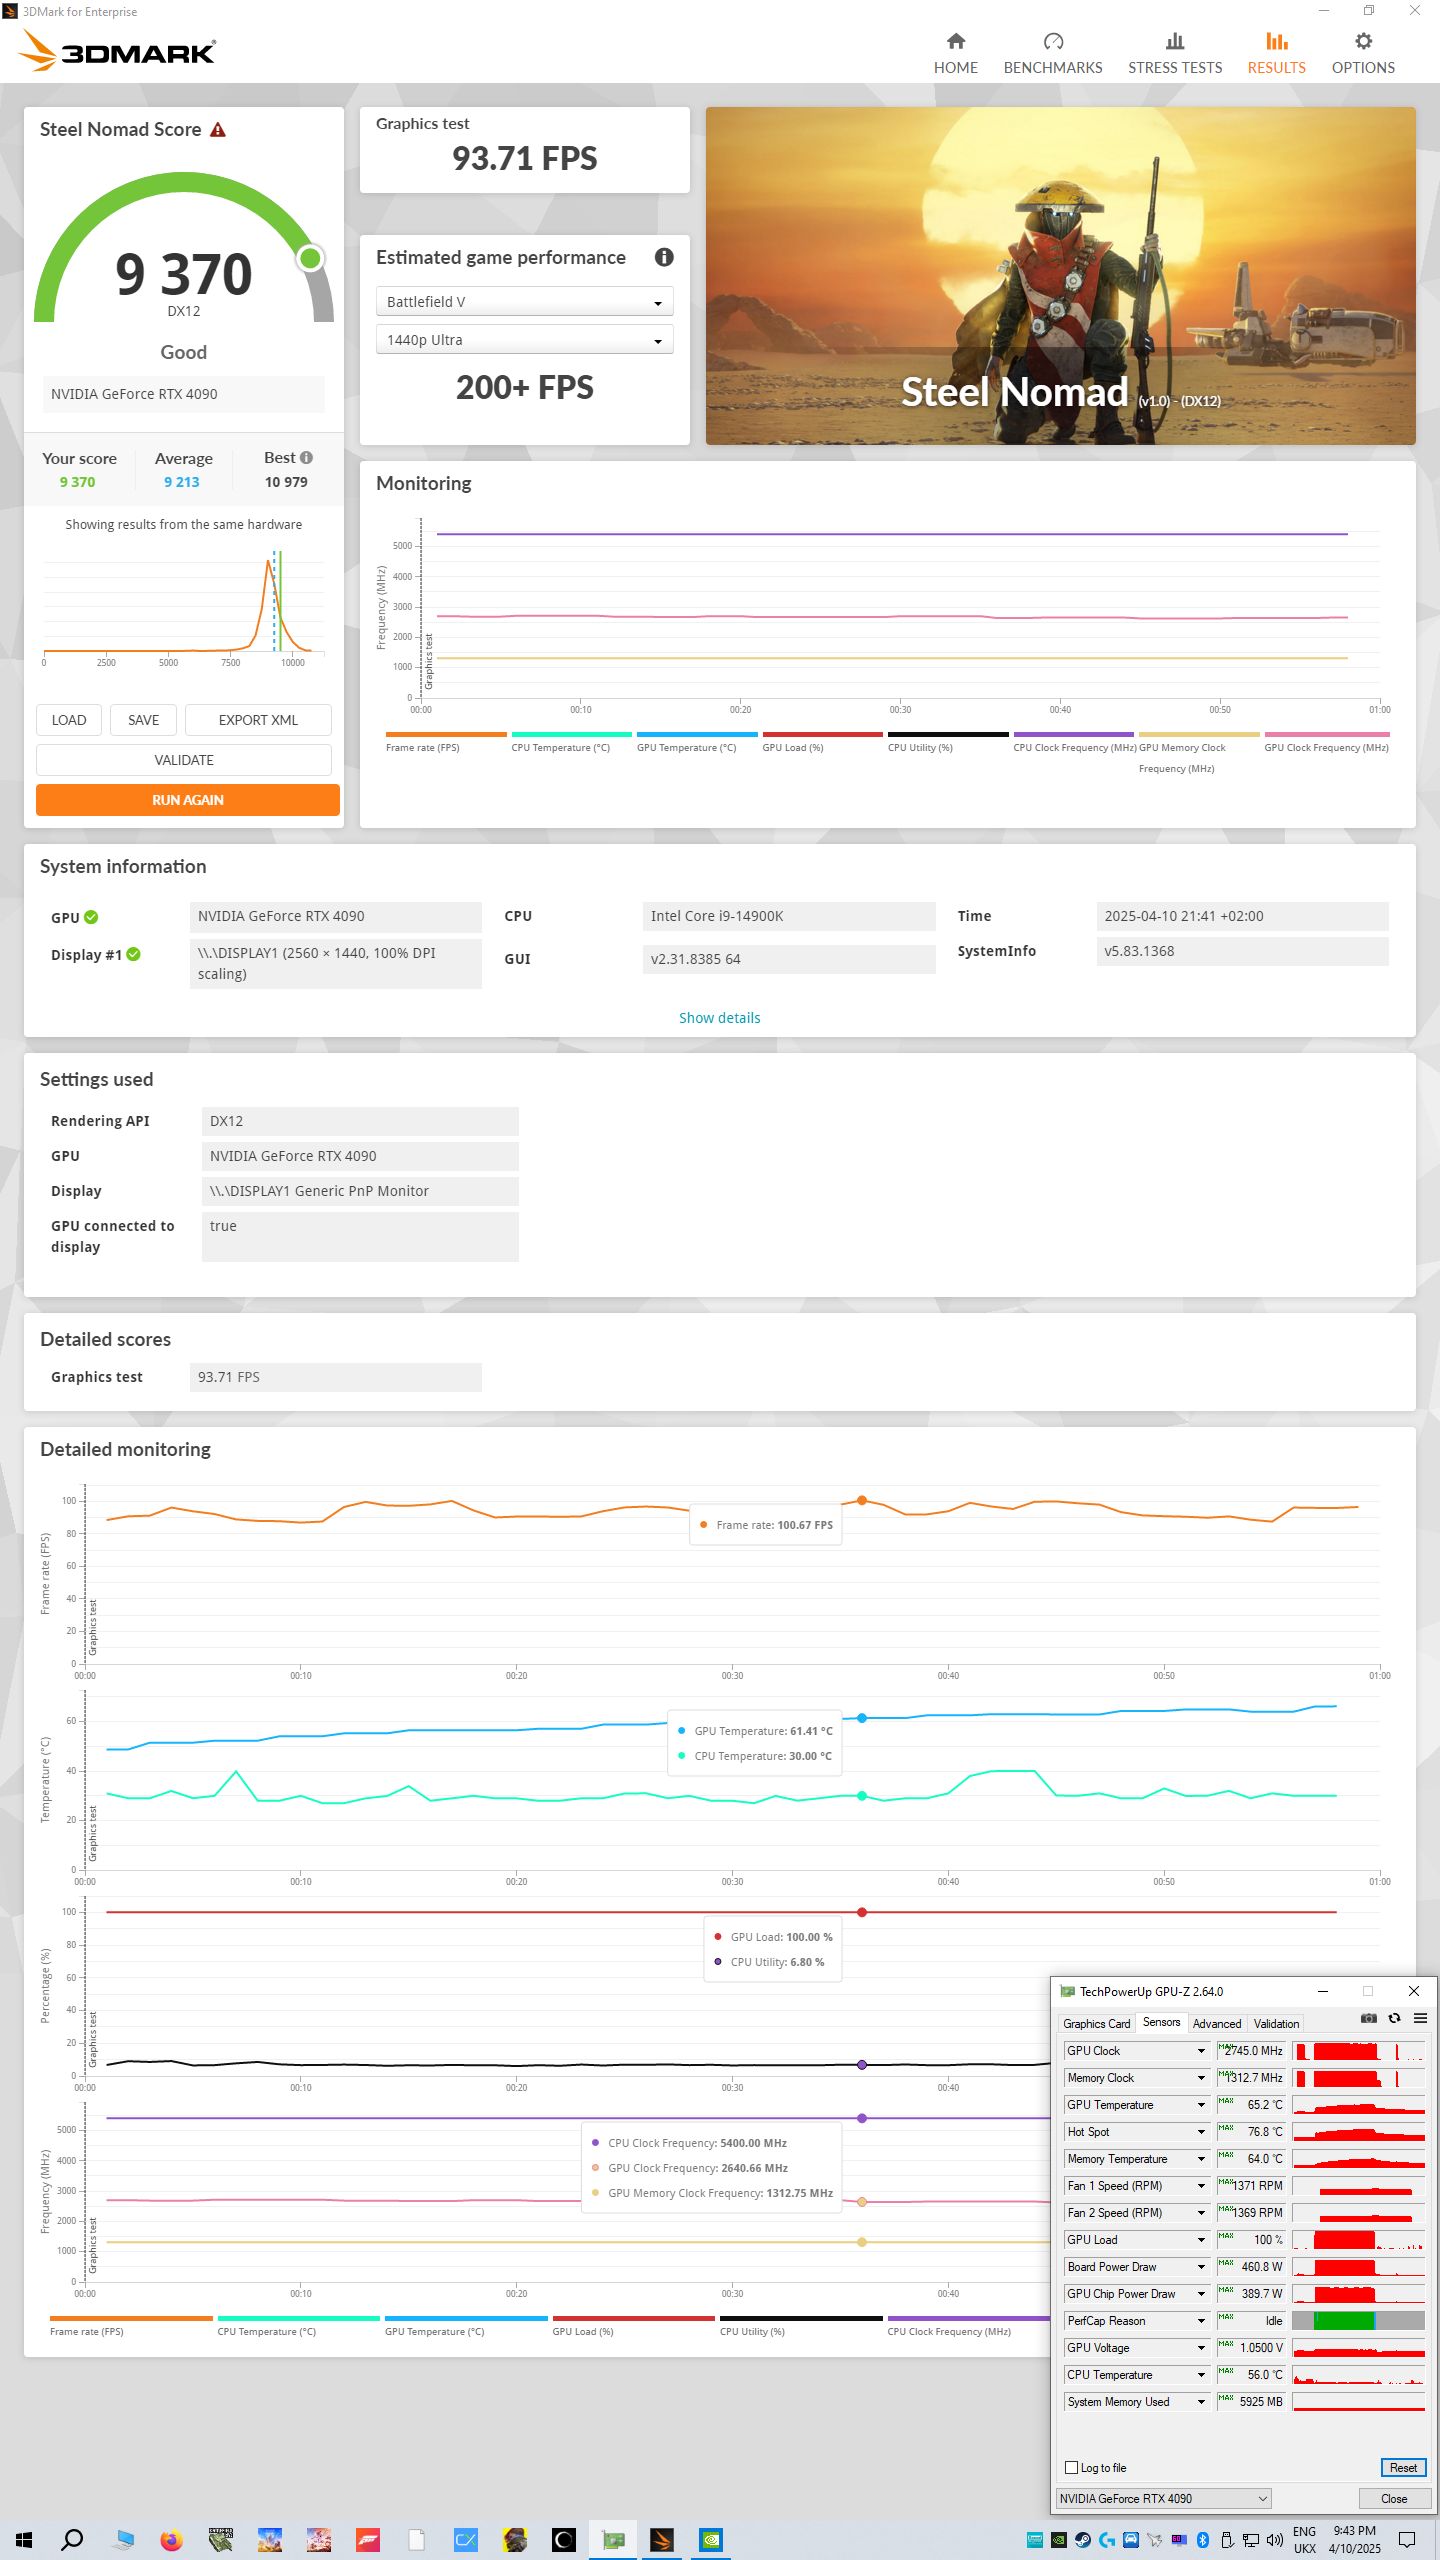Click the Estimated game performance info icon
The height and width of the screenshot is (2560, 1440).
[664, 257]
